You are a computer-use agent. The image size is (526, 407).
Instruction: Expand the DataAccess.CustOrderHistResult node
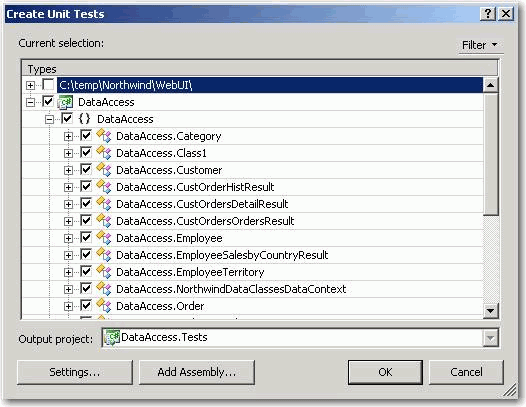click(68, 187)
